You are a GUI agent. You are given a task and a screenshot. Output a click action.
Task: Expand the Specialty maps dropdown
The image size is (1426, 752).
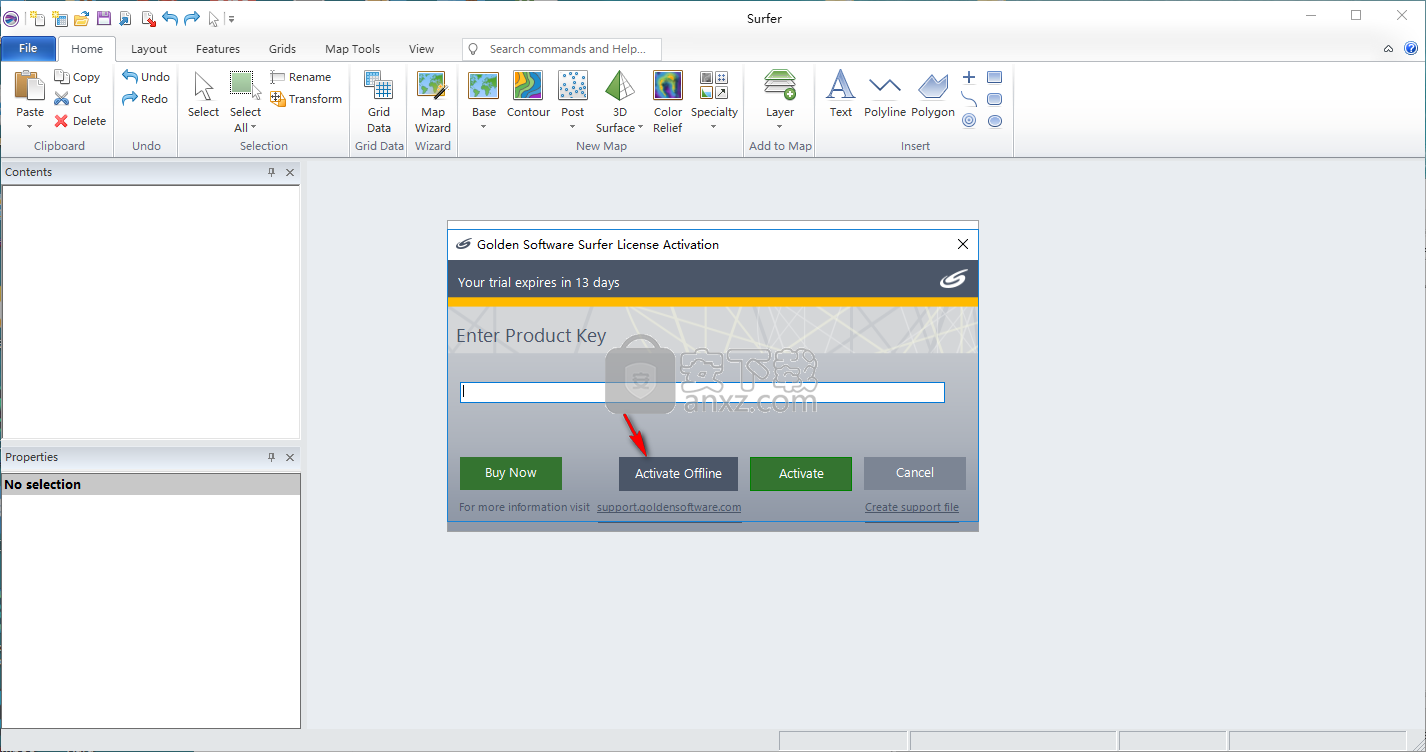(x=714, y=127)
